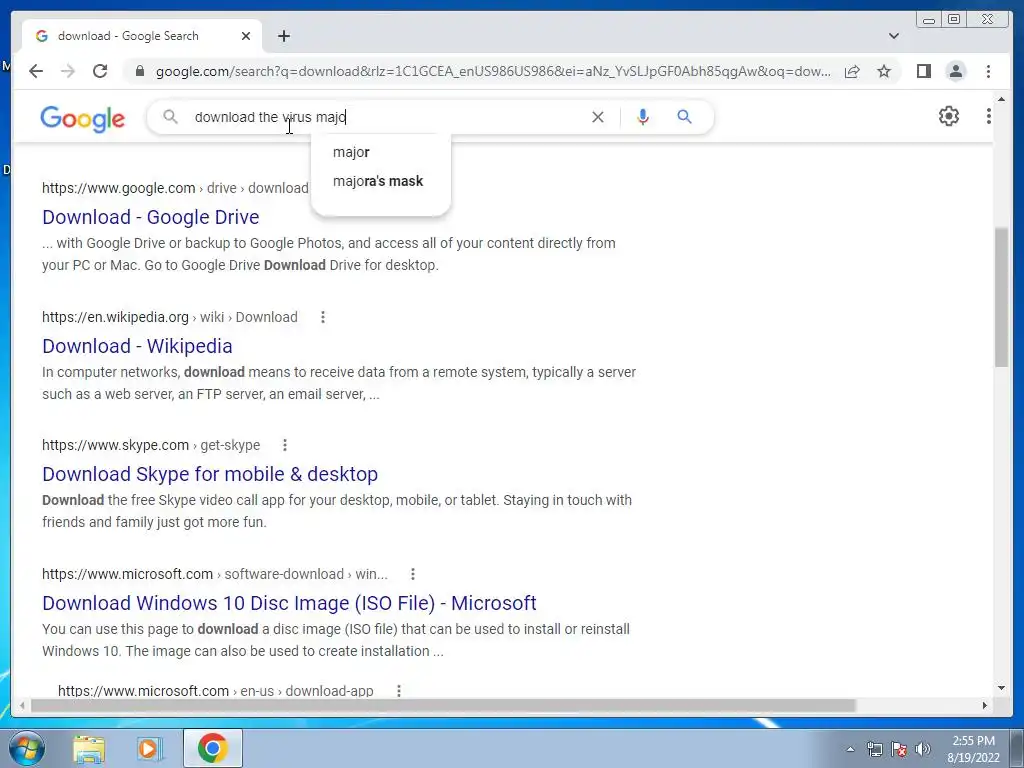Open Chrome side panel icon
Screen dimensions: 1024x768
click(923, 71)
